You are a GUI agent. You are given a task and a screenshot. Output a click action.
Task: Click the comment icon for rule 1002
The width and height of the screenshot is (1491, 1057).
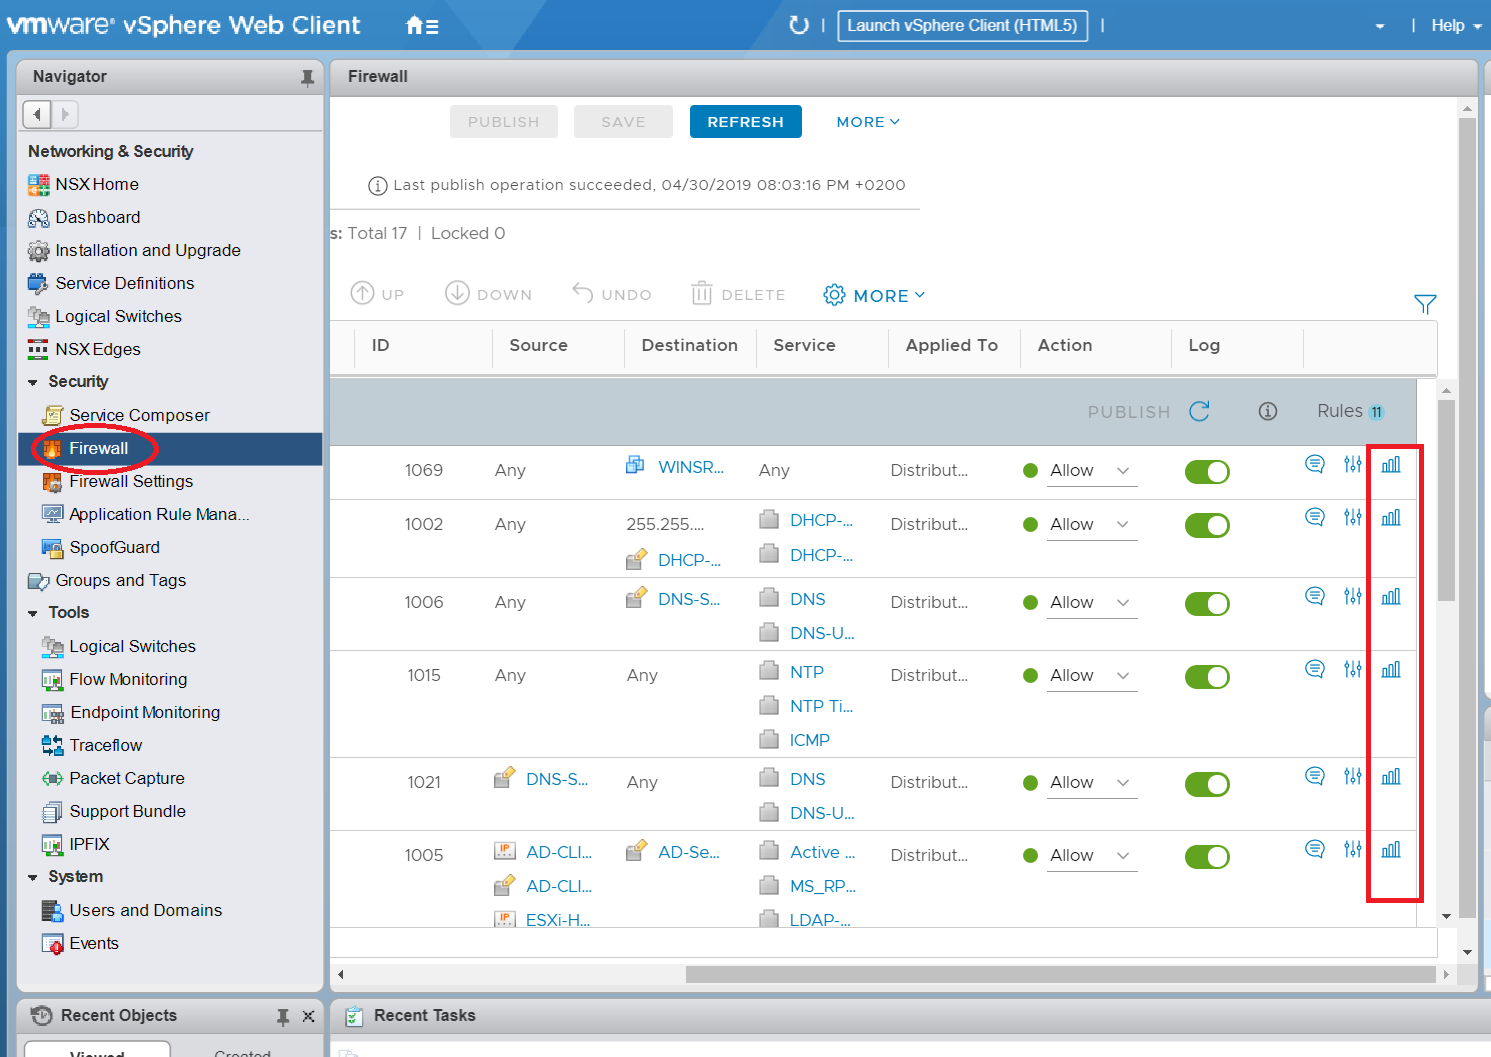1315,517
